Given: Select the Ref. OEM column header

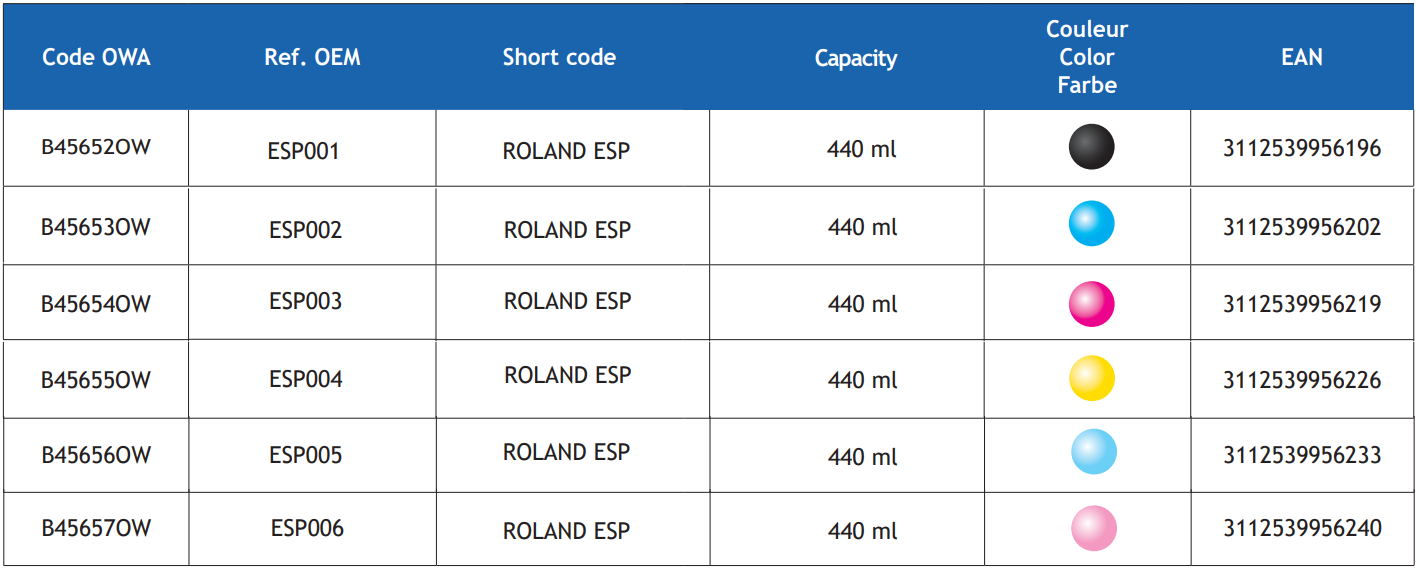Looking at the screenshot, I should pos(312,57).
